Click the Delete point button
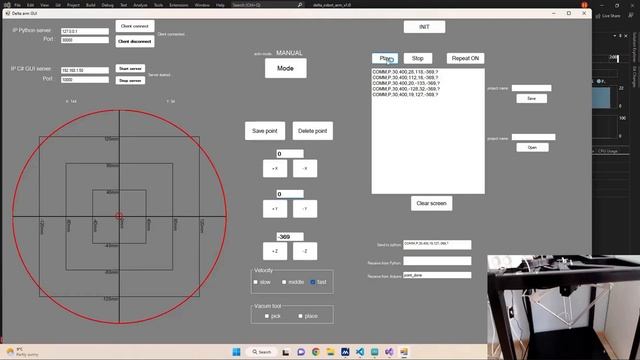The image size is (640, 360). click(313, 131)
